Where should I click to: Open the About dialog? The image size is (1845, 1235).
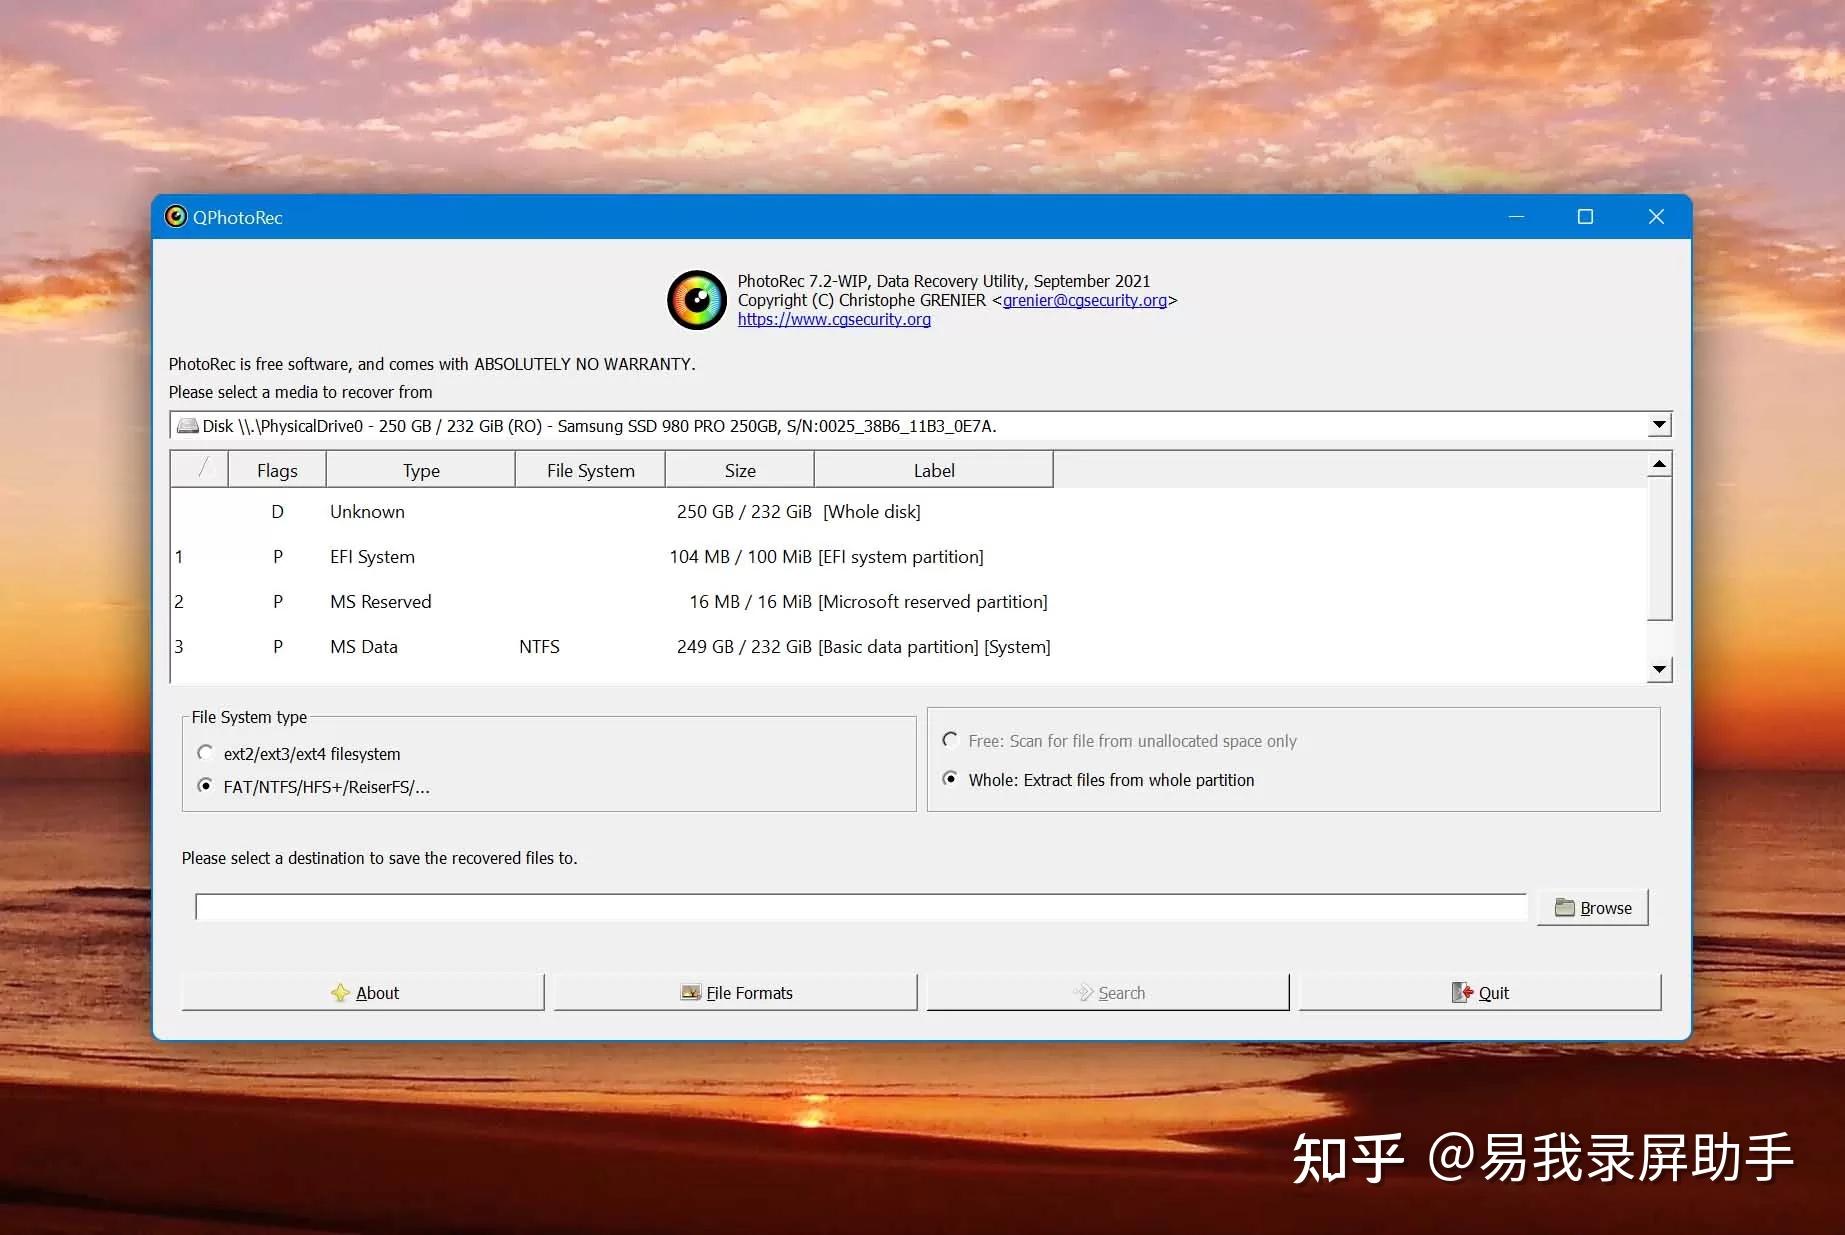(x=363, y=993)
